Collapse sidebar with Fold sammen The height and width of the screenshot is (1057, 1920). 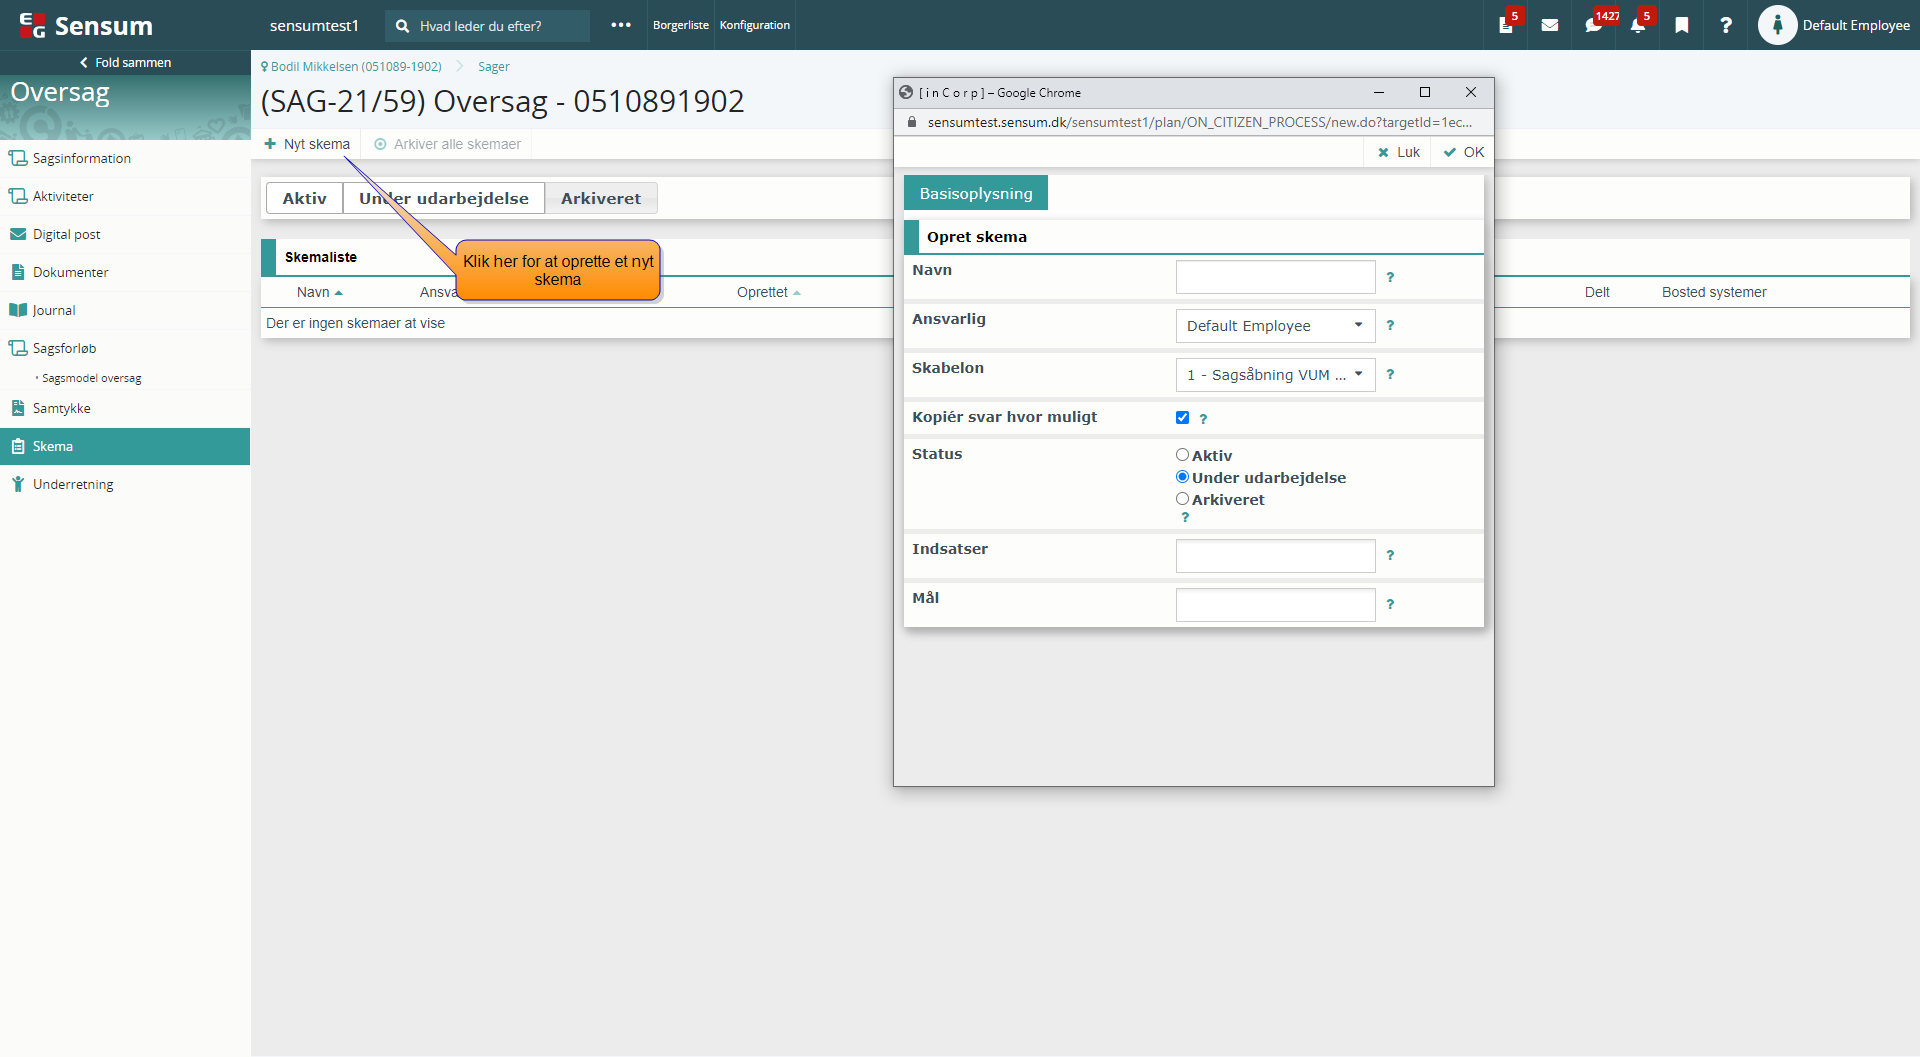[125, 62]
